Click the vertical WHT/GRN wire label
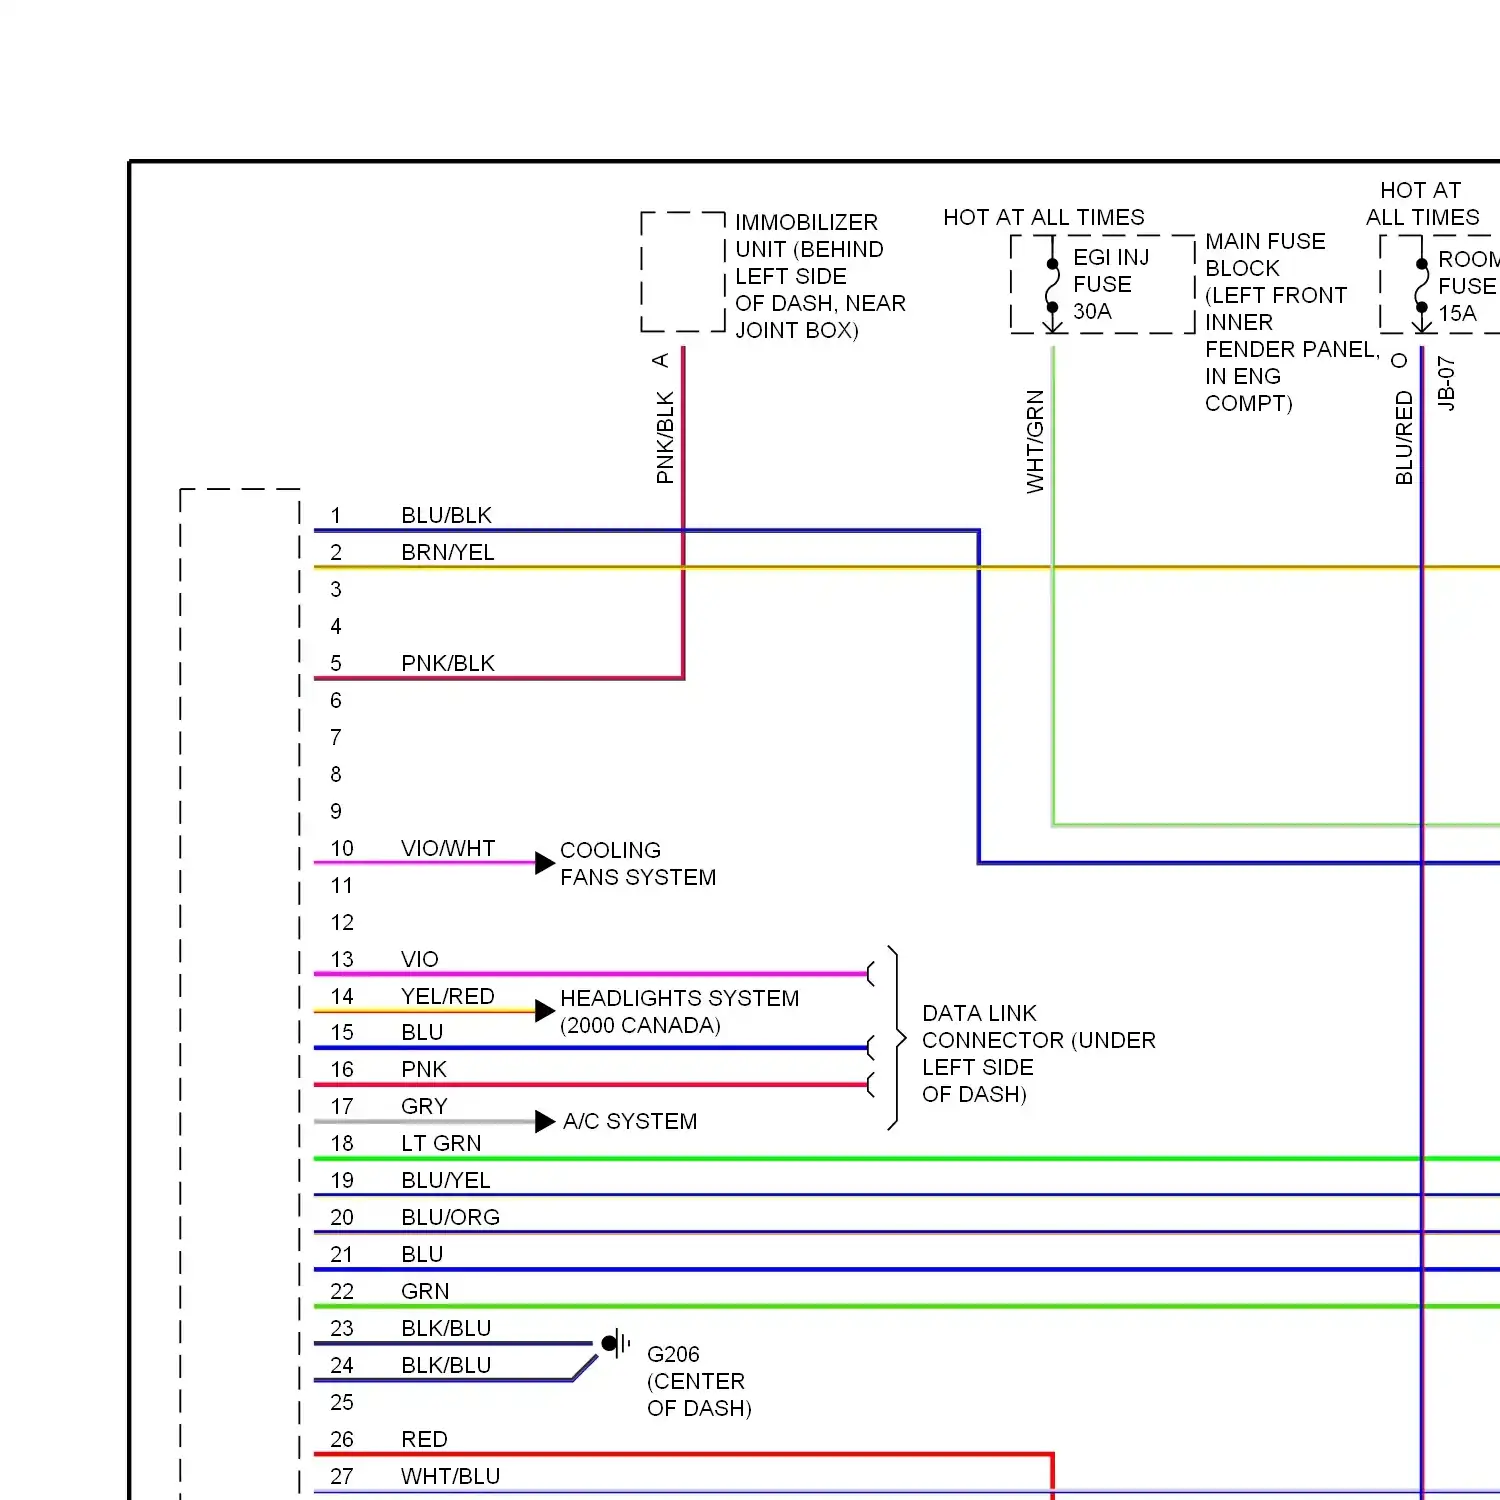The image size is (1500, 1500). click(1035, 441)
